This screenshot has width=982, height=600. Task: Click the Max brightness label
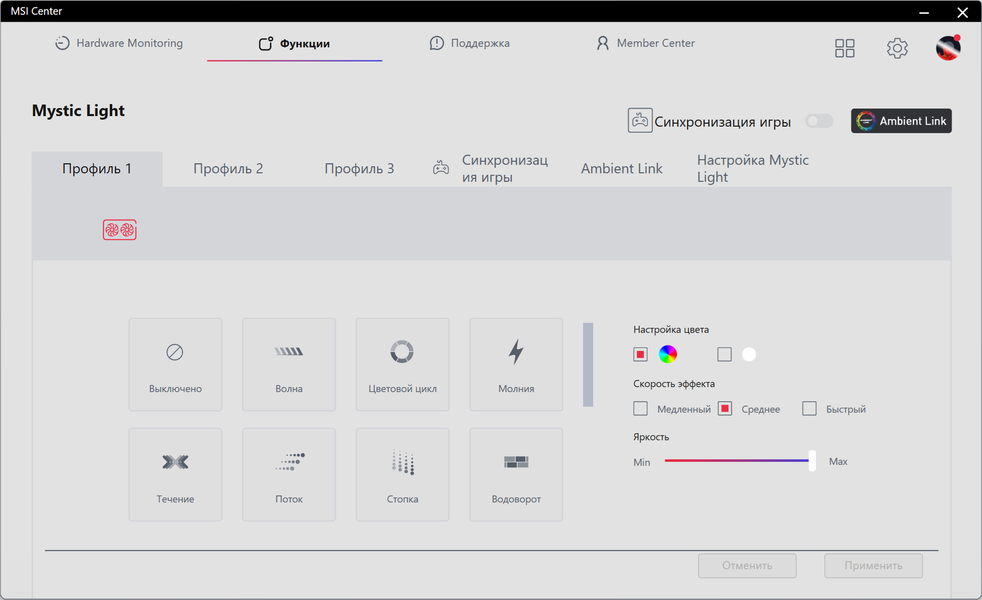coord(838,462)
